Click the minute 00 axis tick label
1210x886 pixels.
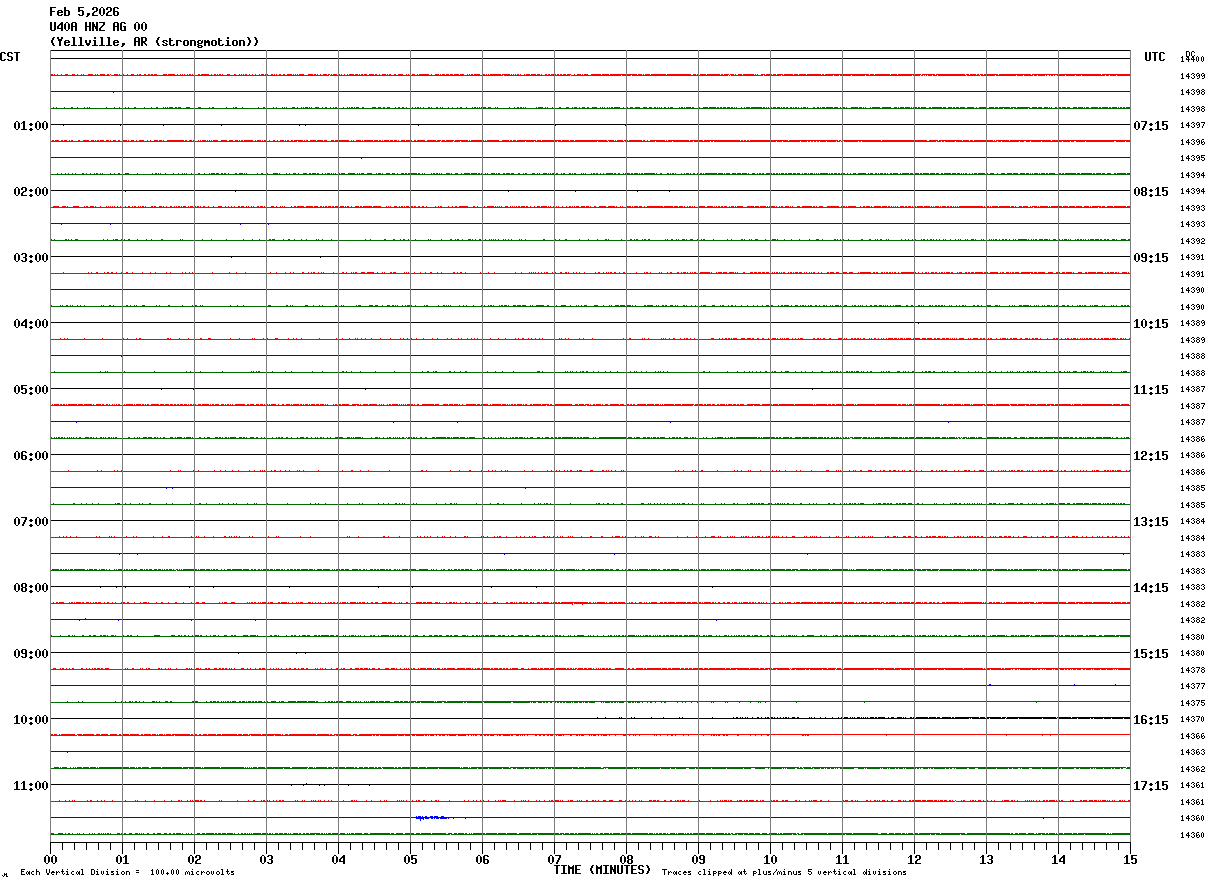(51, 860)
